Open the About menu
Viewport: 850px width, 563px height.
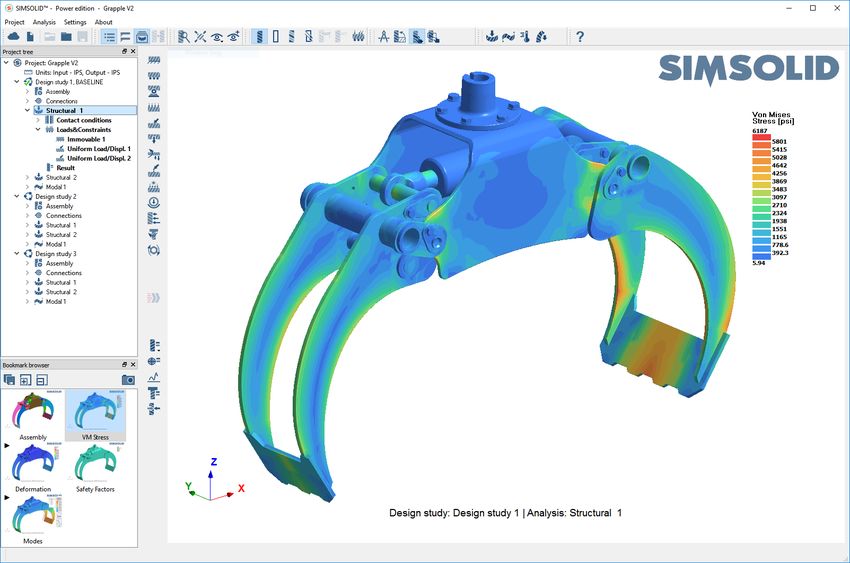pos(104,22)
